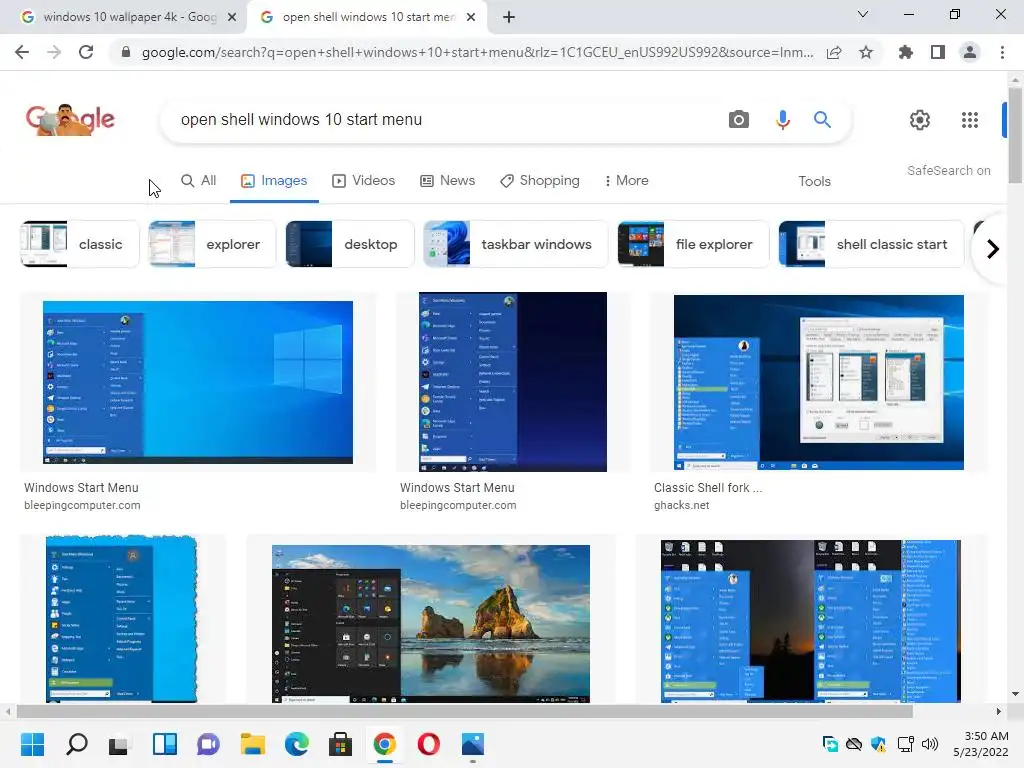The height and width of the screenshot is (768, 1024).
Task: Start voice search with microphone
Action: click(782, 120)
